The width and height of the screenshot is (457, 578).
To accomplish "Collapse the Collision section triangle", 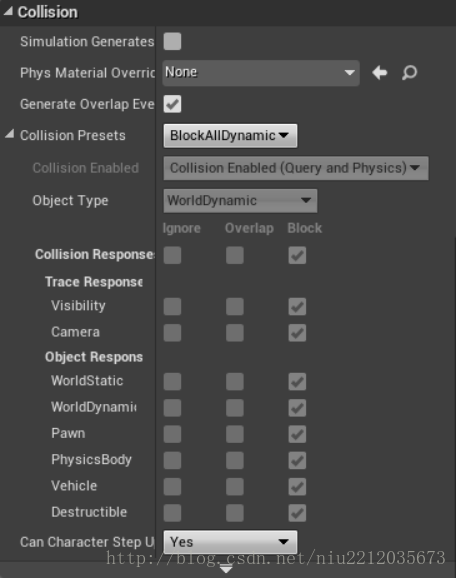I will pos(8,11).
